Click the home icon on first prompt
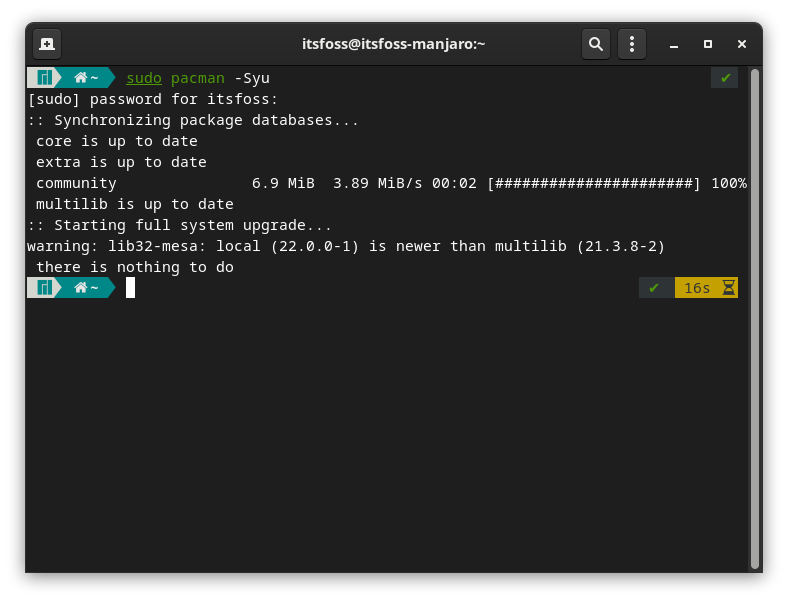 point(80,78)
